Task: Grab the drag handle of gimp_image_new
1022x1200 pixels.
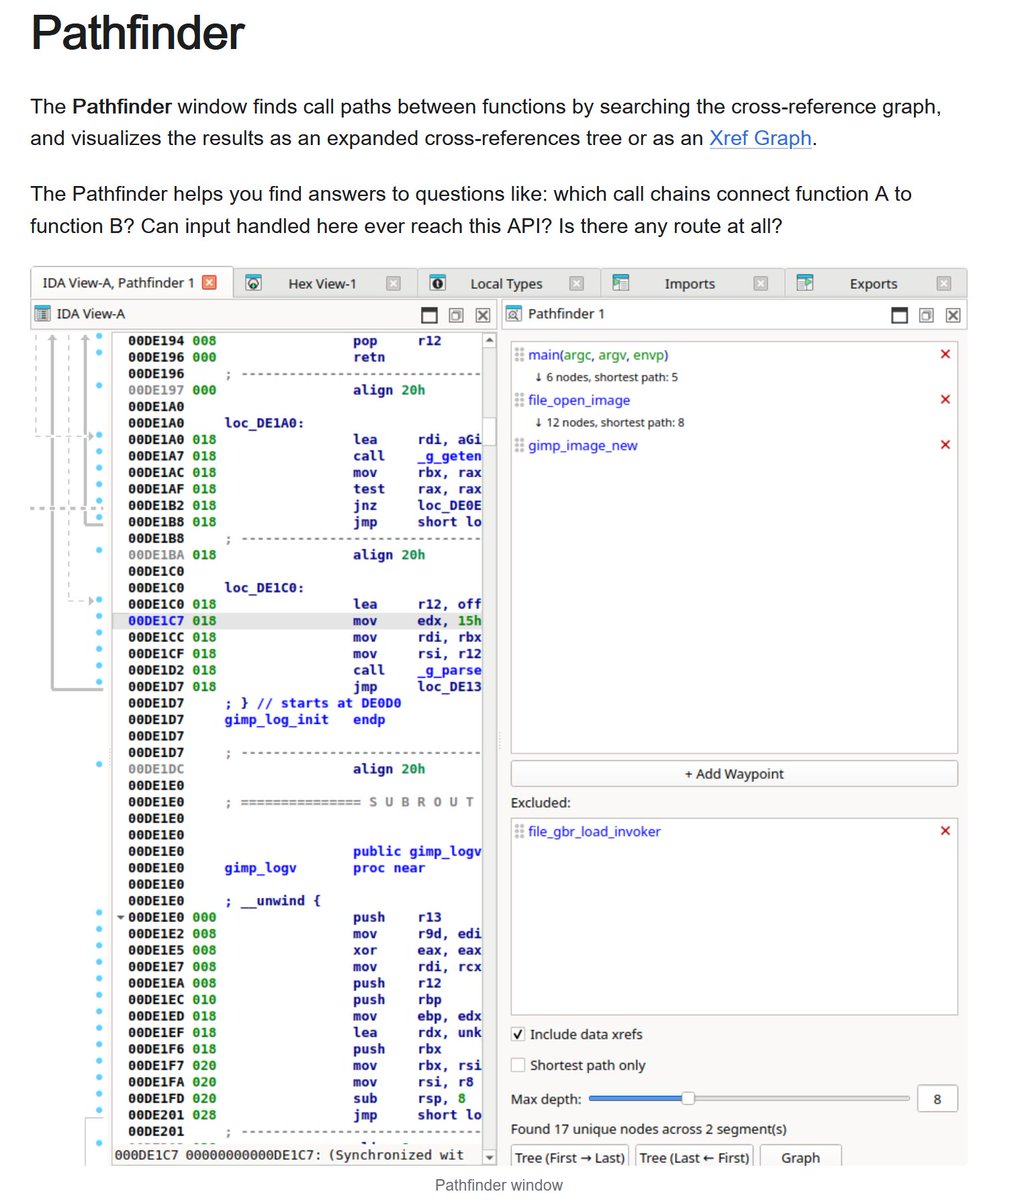Action: 519,445
